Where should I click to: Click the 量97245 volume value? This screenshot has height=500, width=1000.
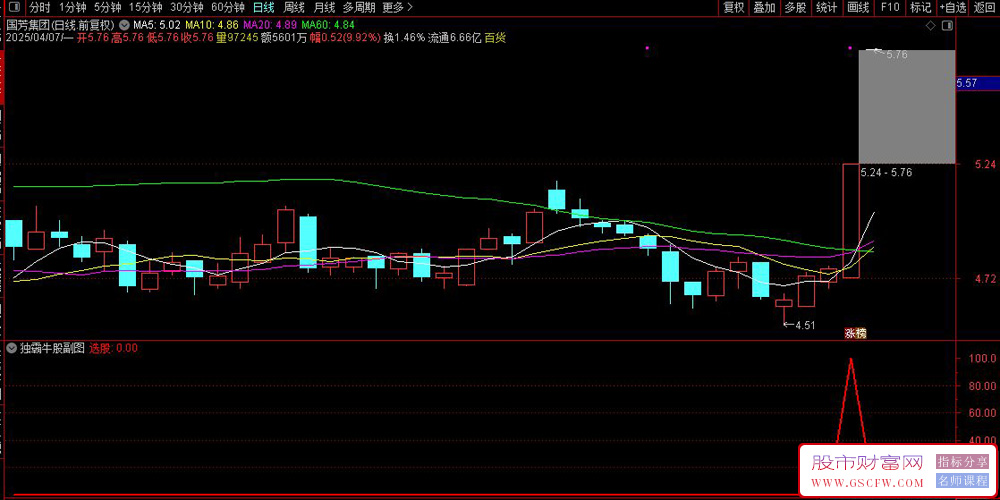237,38
